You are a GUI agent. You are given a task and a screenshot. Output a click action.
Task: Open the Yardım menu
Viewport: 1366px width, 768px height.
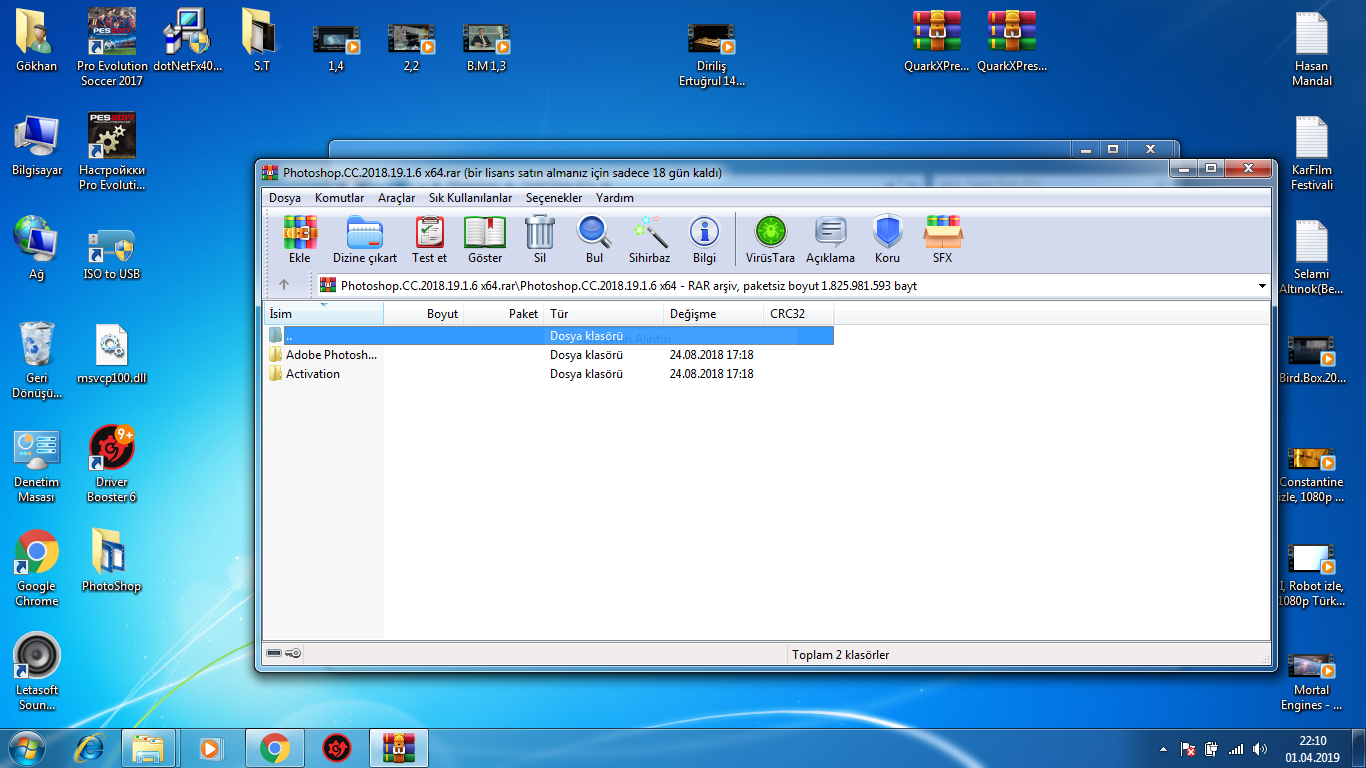[x=615, y=198]
